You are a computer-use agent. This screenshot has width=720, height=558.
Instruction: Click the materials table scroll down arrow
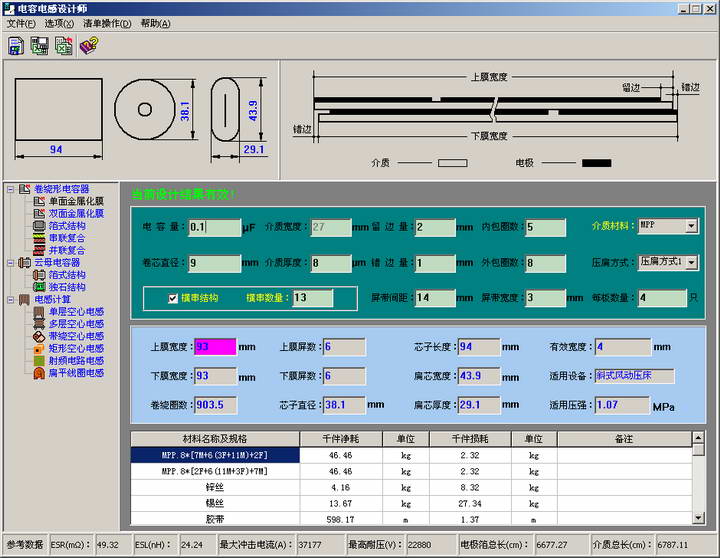697,519
